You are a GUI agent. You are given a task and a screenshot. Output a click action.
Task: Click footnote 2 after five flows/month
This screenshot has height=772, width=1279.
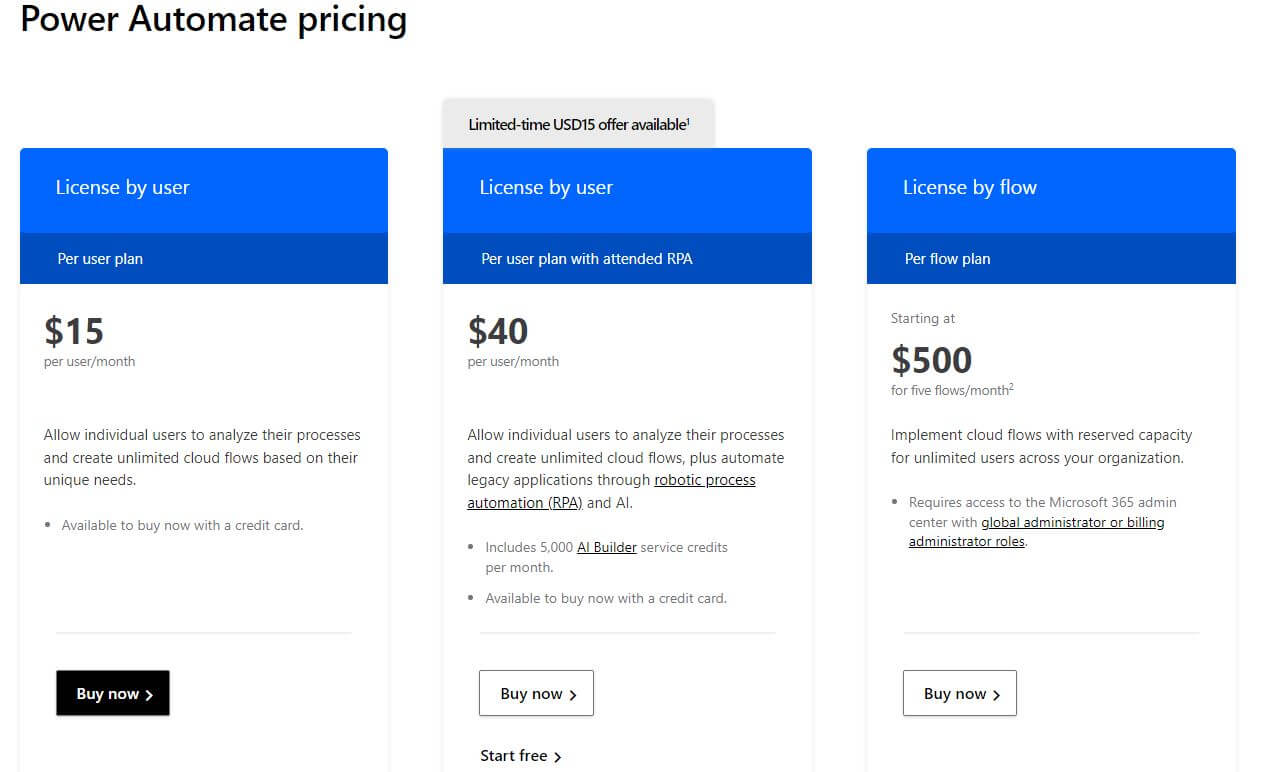(1011, 387)
